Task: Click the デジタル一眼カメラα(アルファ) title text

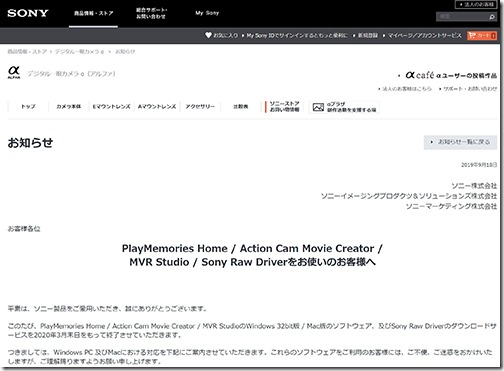Action: [71, 74]
